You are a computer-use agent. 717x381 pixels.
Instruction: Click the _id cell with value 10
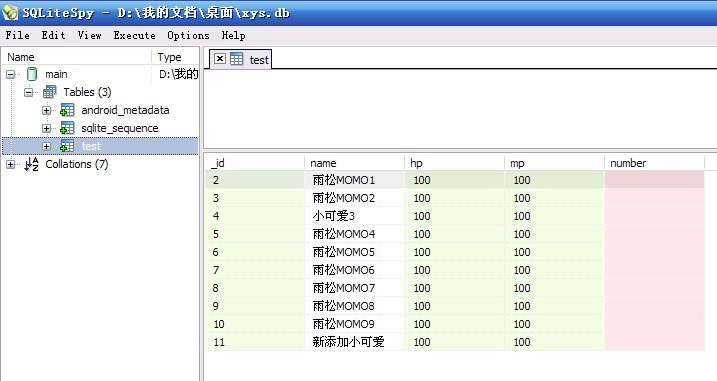pyautogui.click(x=255, y=324)
